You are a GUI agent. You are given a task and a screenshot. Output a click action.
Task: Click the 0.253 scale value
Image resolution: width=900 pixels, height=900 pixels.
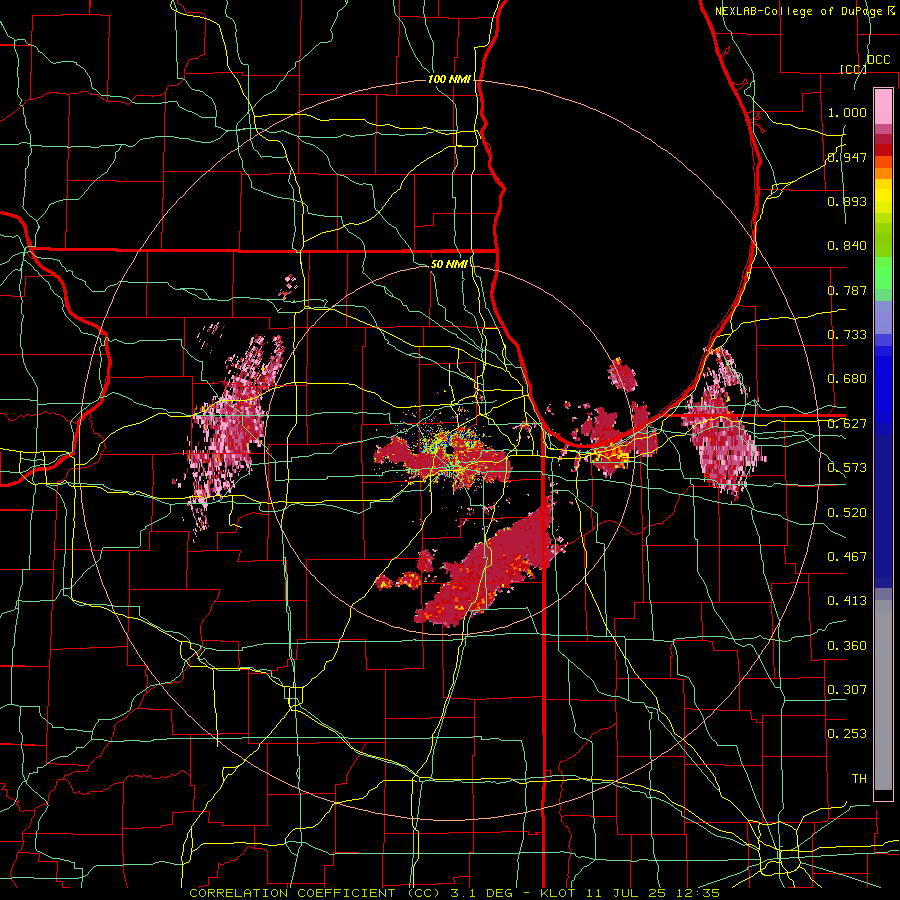pyautogui.click(x=847, y=734)
